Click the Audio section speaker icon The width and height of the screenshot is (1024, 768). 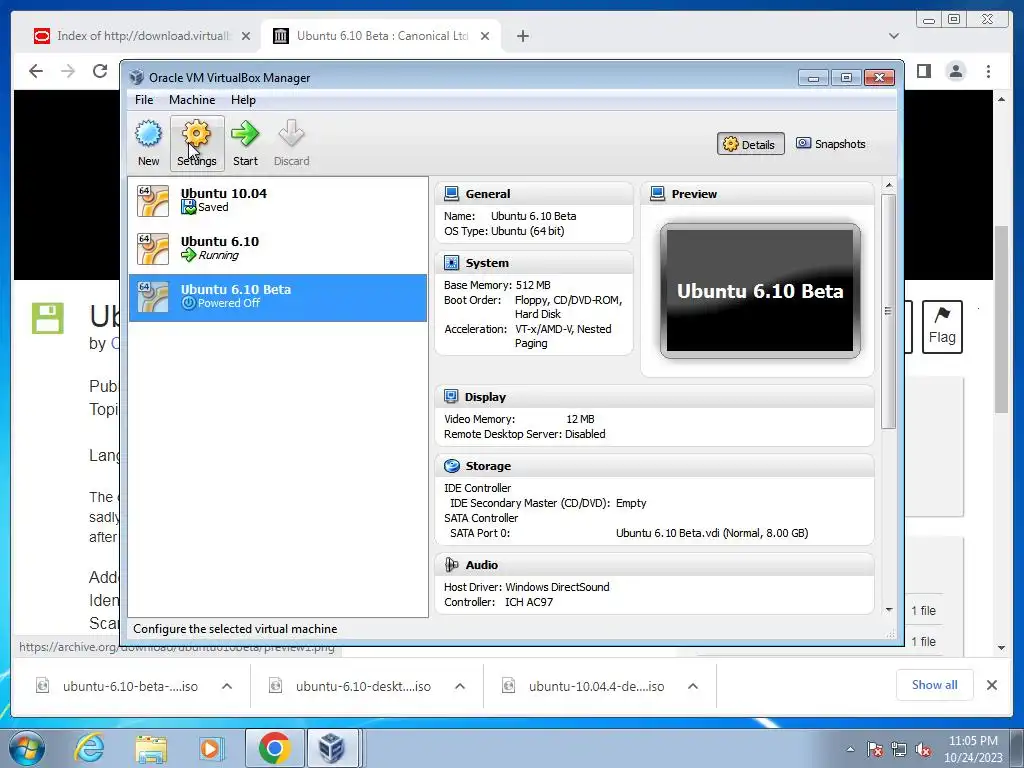point(451,564)
